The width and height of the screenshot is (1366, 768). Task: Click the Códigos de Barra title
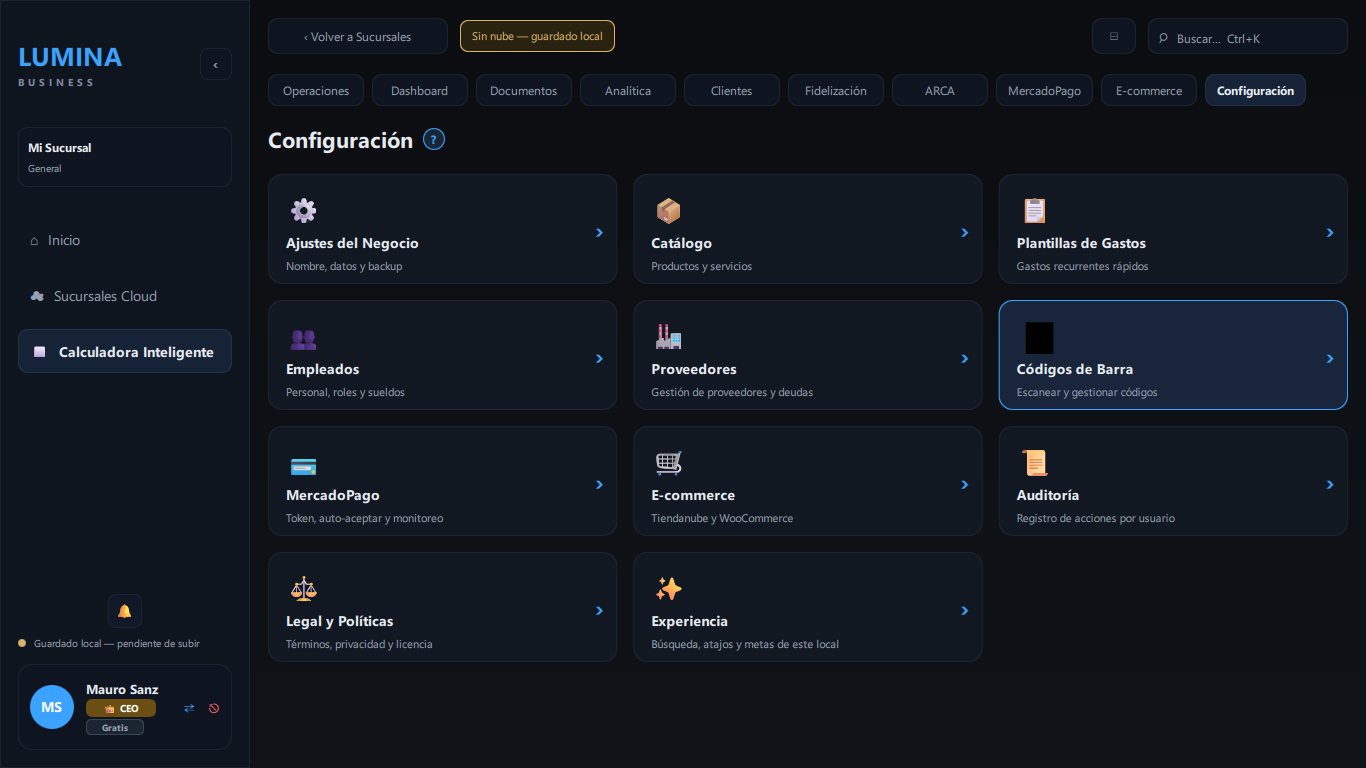tap(1075, 369)
